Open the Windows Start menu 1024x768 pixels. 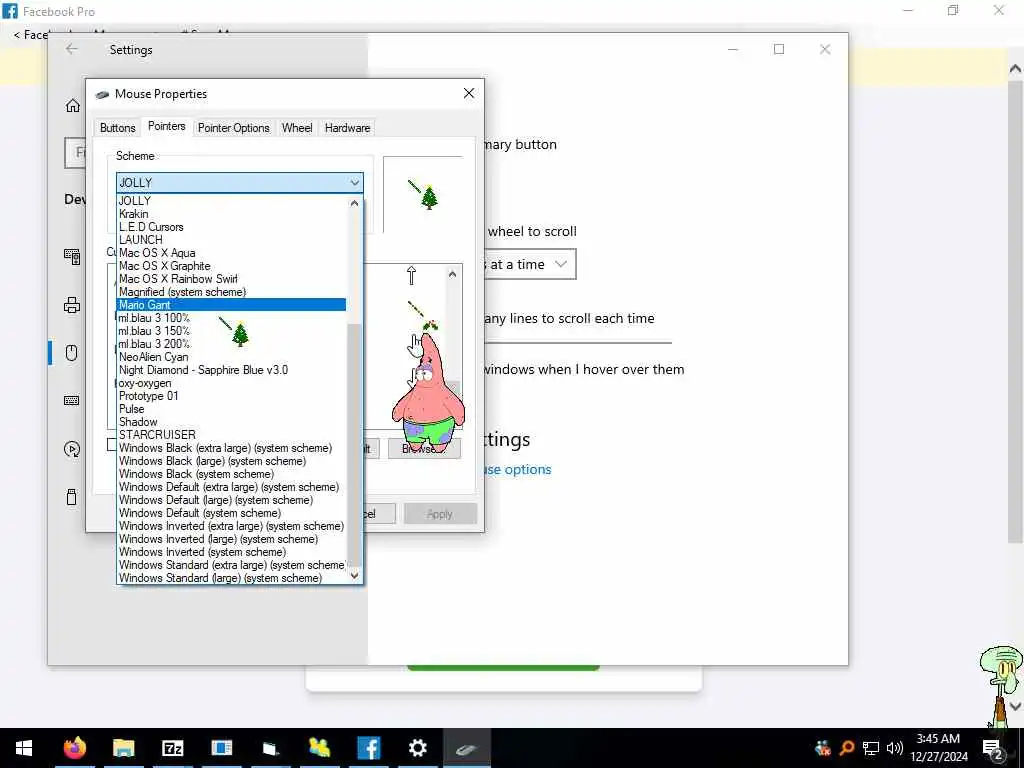tap(24, 748)
